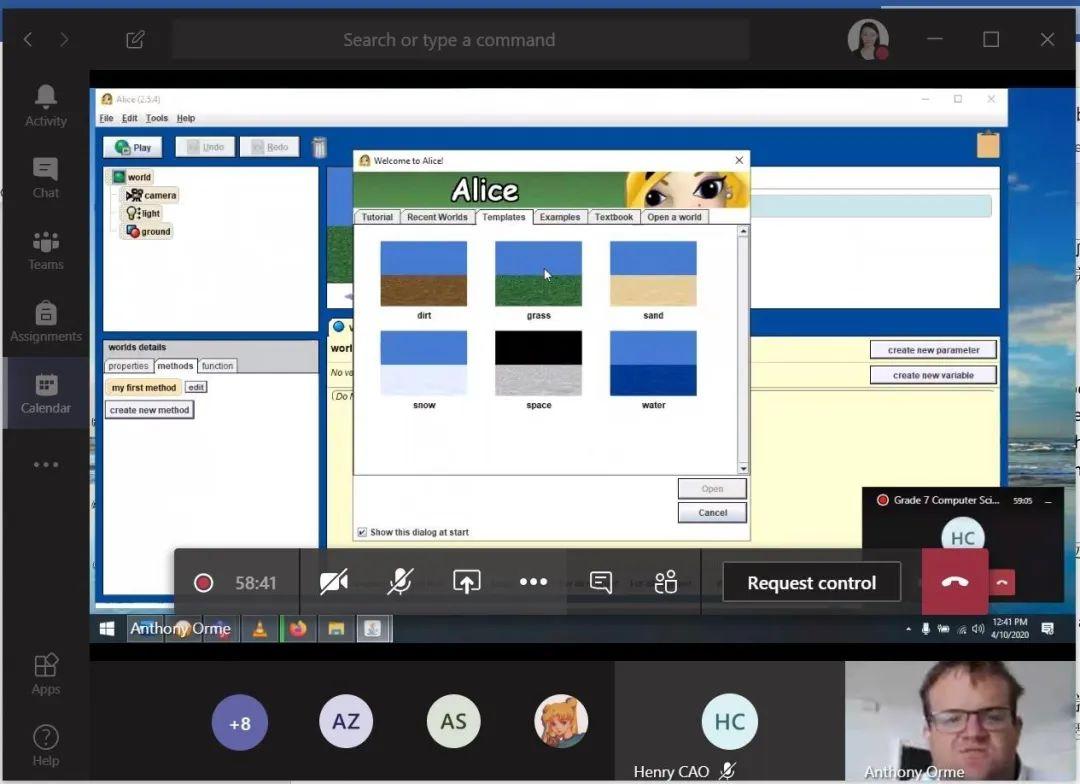Open Chat in the Teams sidebar
1080x784 pixels.
(x=45, y=178)
